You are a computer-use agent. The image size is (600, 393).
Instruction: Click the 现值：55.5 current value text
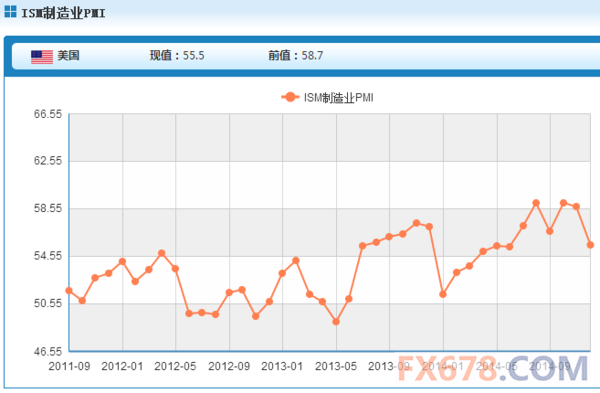click(177, 55)
